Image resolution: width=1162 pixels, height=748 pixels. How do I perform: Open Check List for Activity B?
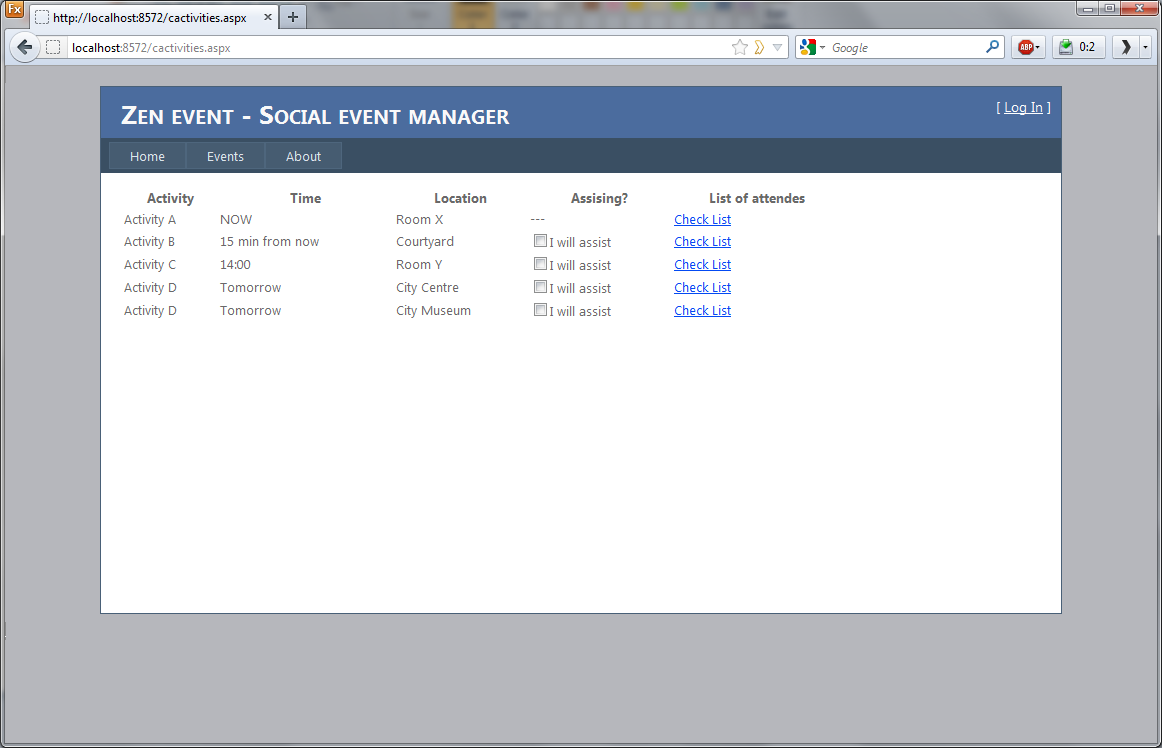click(x=703, y=242)
